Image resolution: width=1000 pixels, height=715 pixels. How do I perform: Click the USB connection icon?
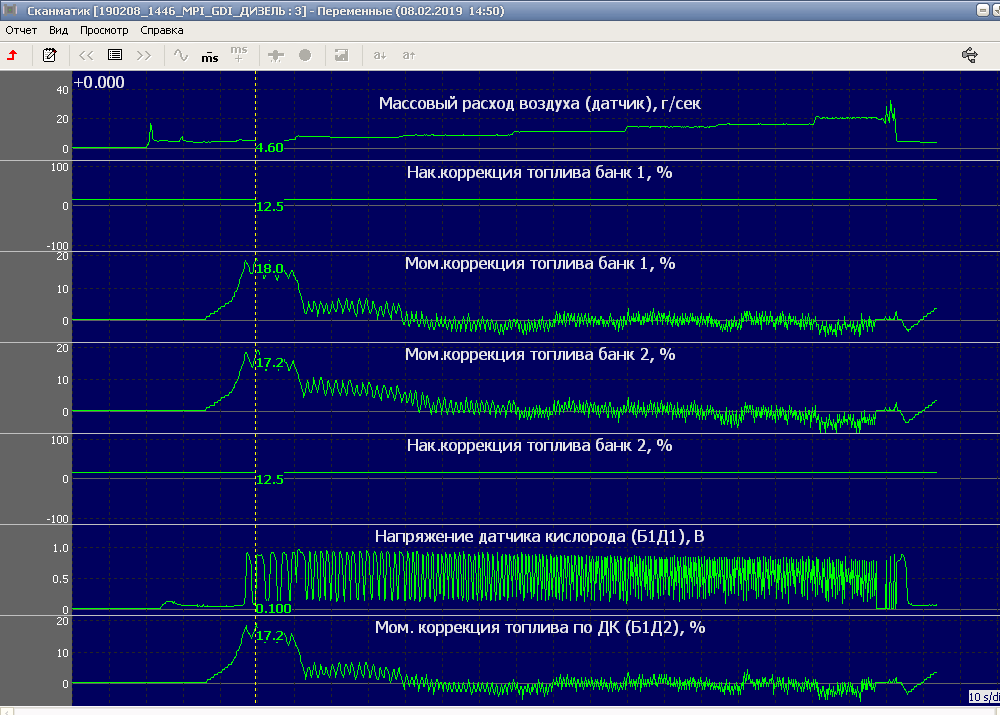point(969,55)
